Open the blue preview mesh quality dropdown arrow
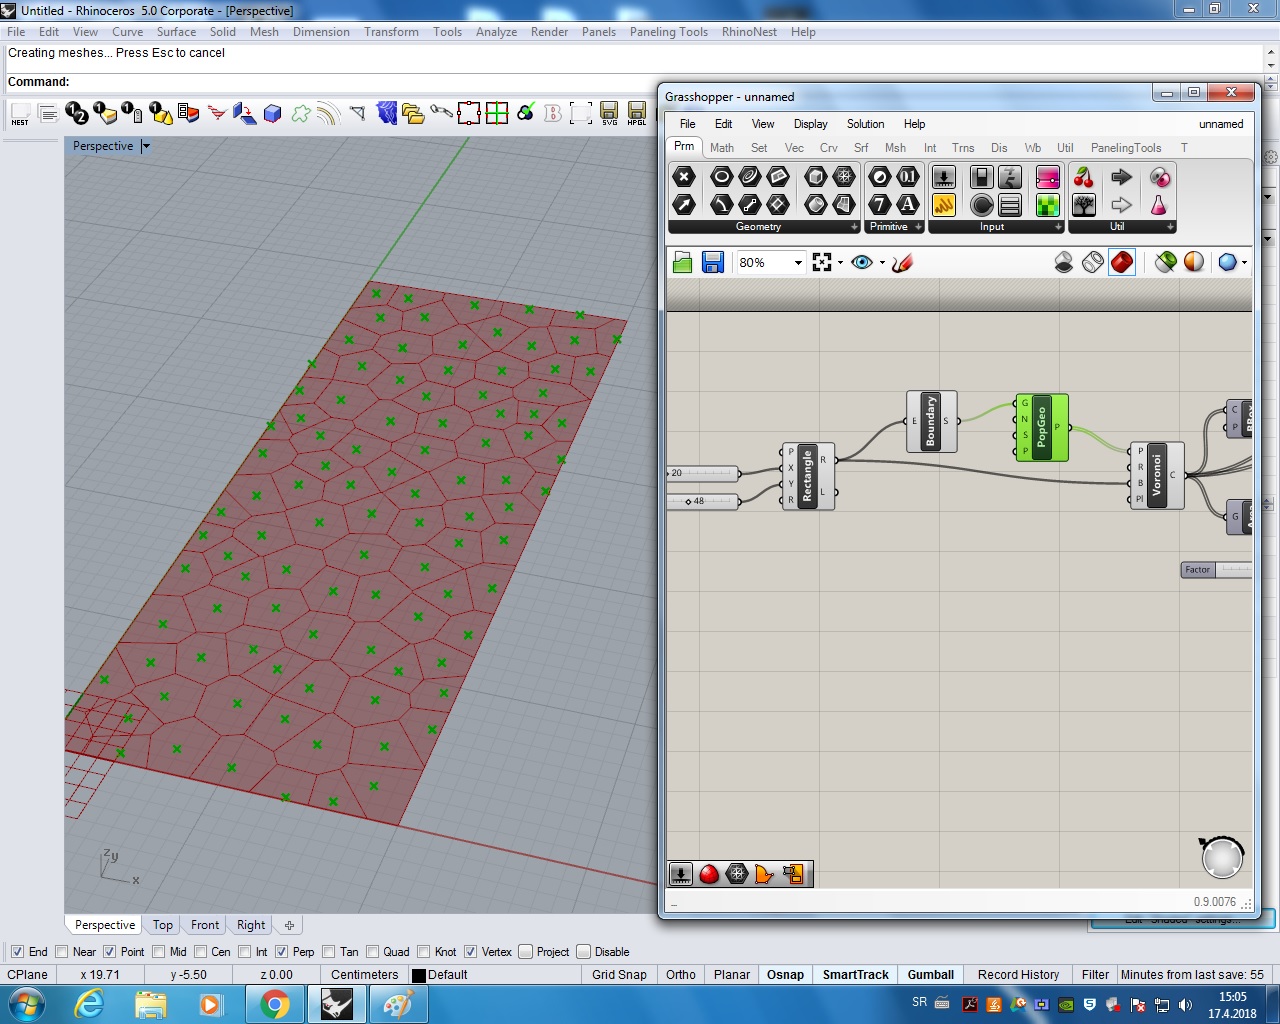The image size is (1280, 1024). point(1243,263)
